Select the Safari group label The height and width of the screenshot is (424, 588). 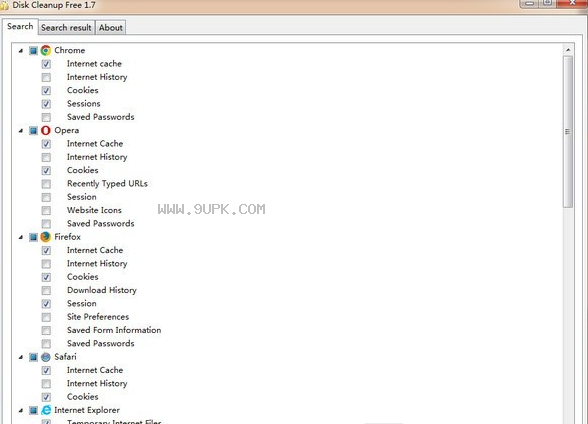click(x=65, y=357)
